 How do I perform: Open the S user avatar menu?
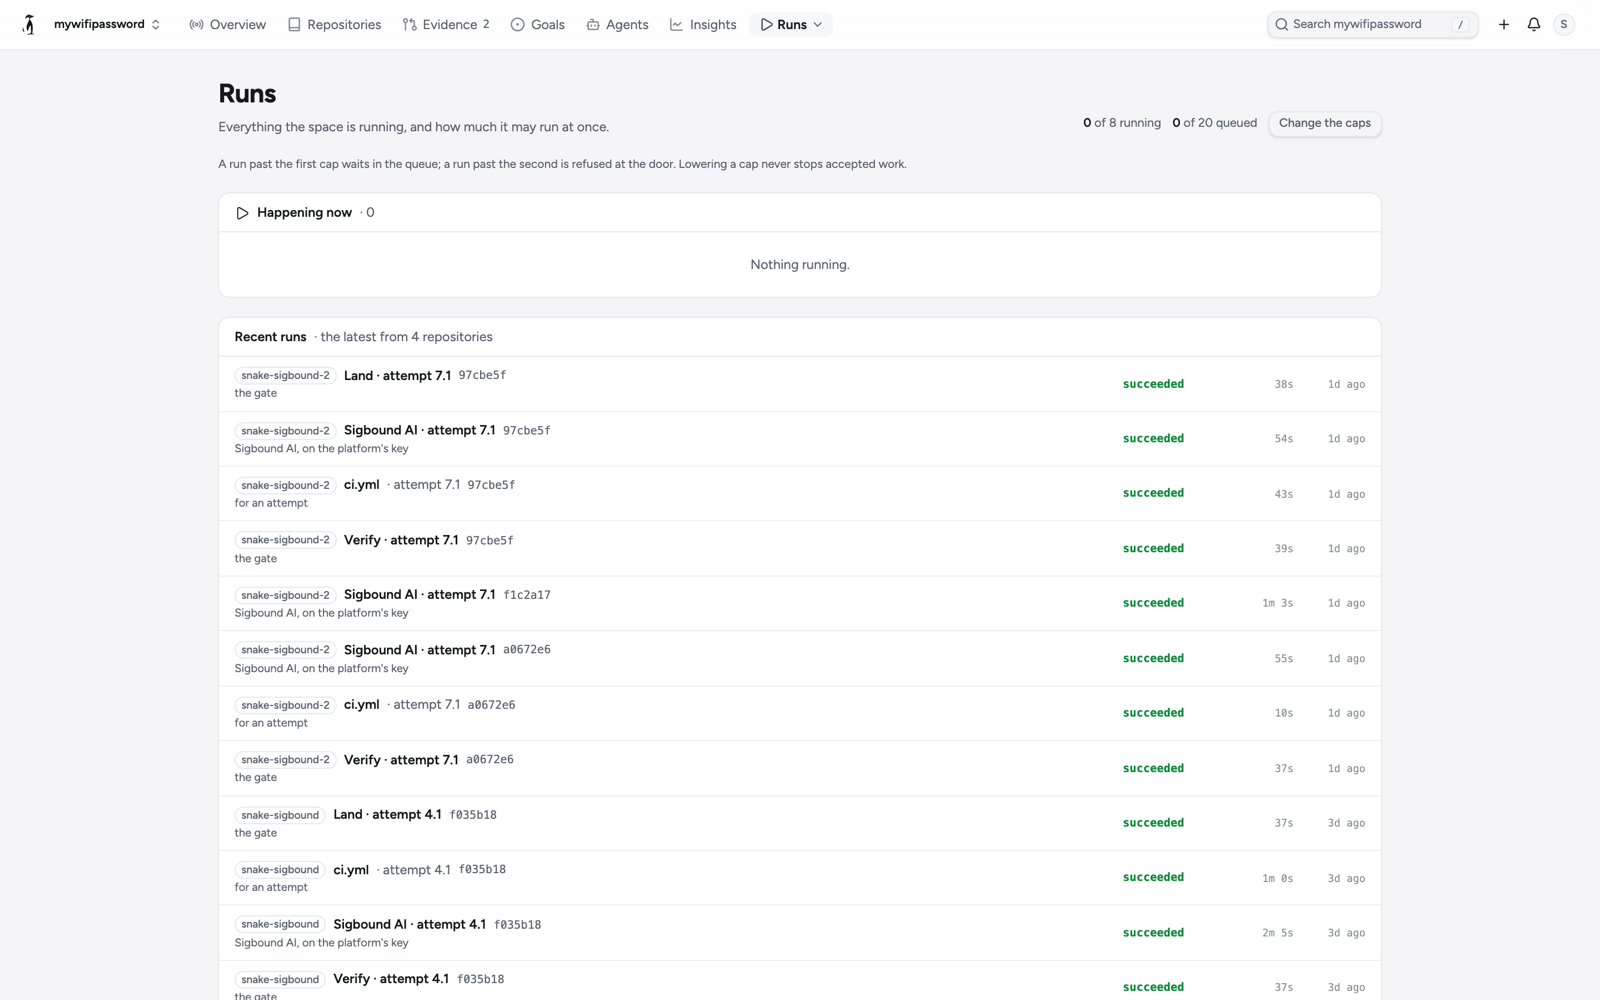(1564, 24)
